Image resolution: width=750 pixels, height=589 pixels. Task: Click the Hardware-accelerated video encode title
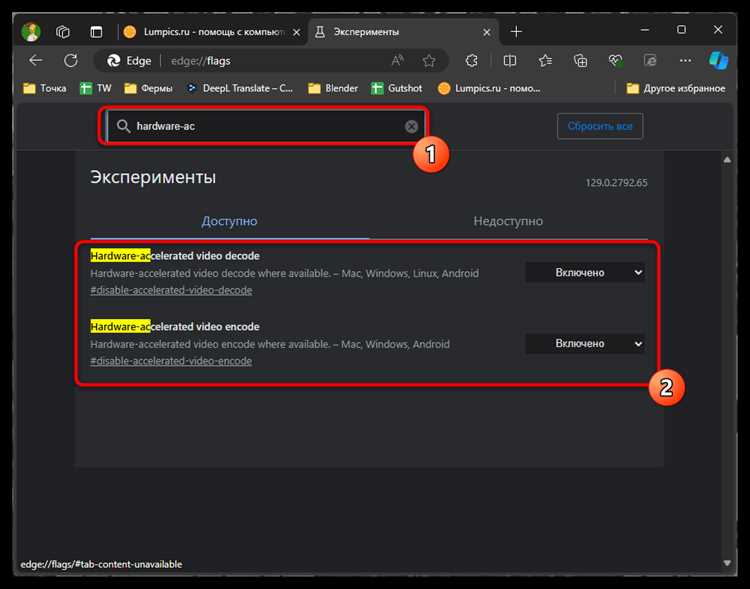(x=175, y=327)
